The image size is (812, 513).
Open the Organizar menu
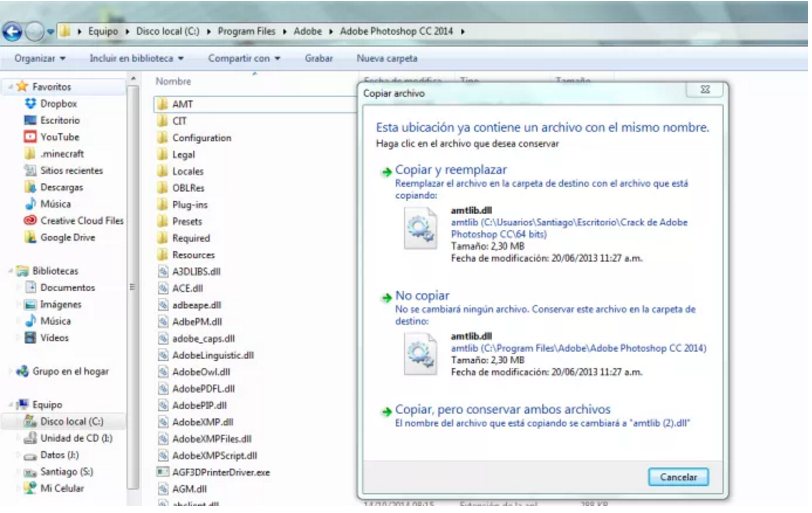(x=40, y=58)
